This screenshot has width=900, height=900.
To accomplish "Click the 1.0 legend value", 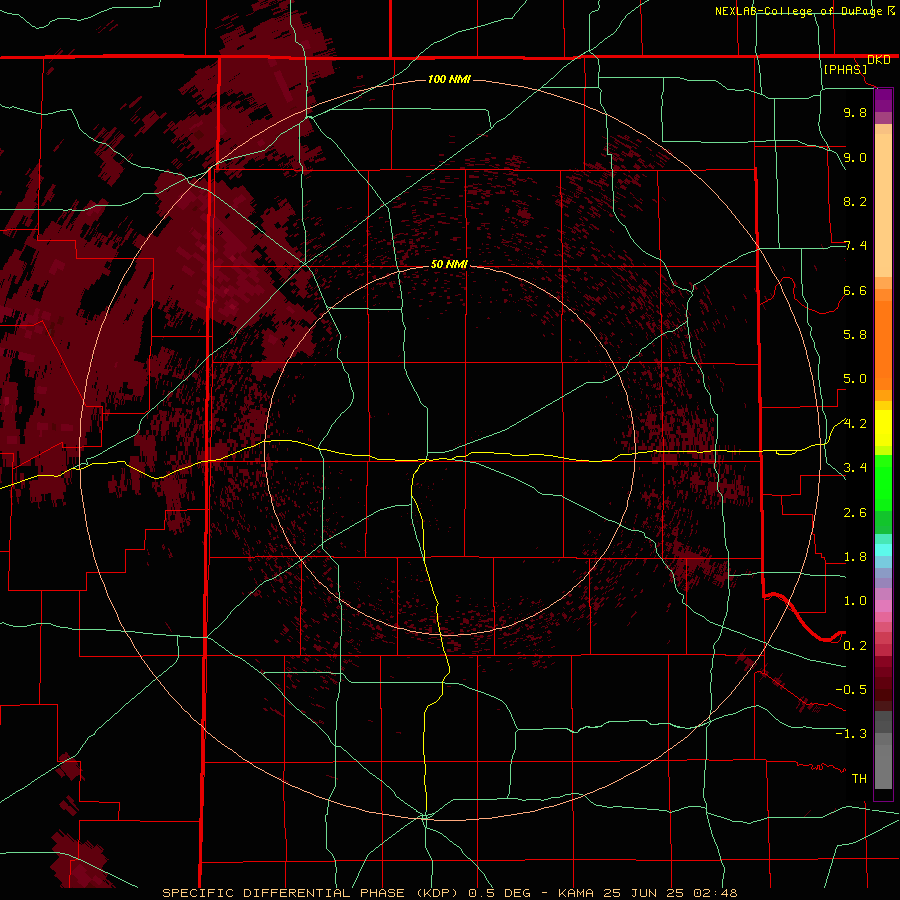I will coord(855,601).
